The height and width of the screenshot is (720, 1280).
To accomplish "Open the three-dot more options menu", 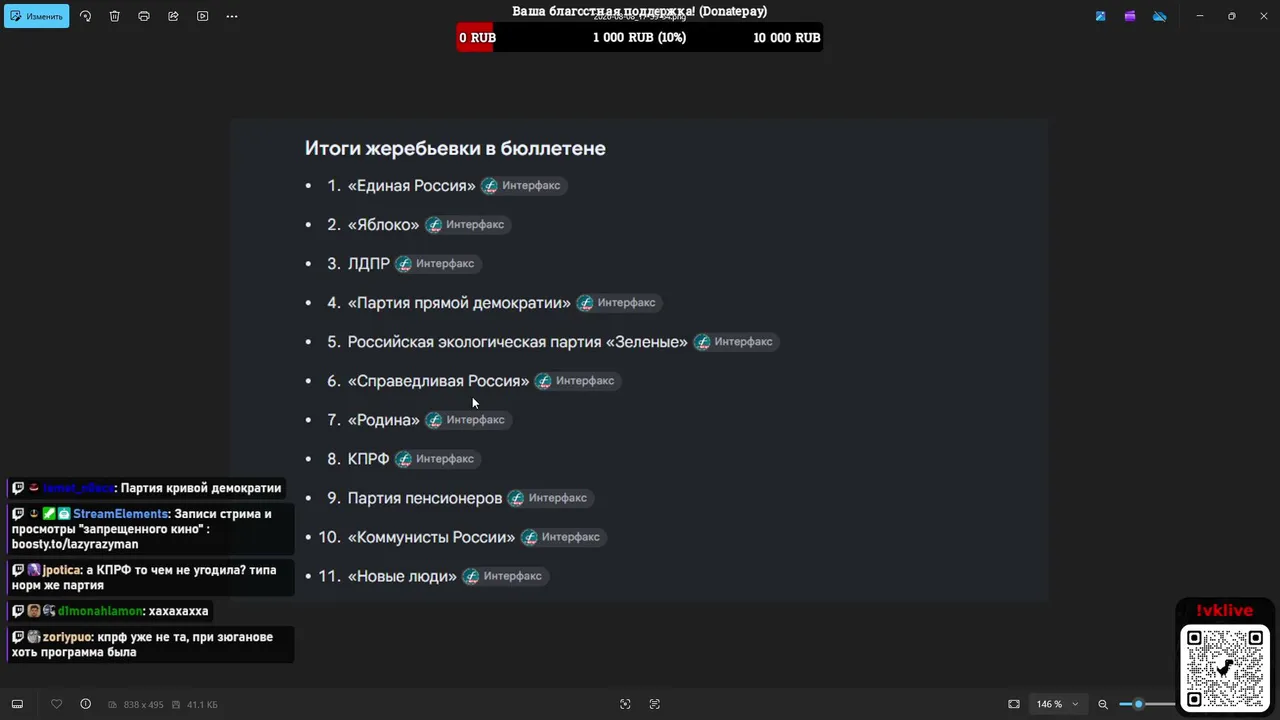I will tap(232, 16).
